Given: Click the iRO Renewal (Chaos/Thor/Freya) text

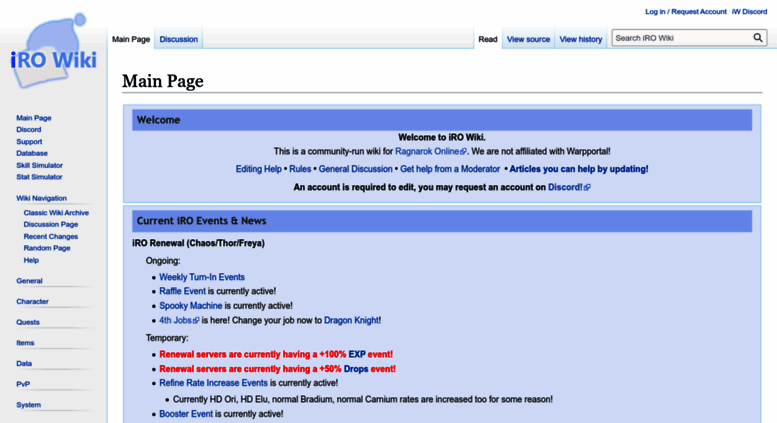Looking at the screenshot, I should pos(198,243).
